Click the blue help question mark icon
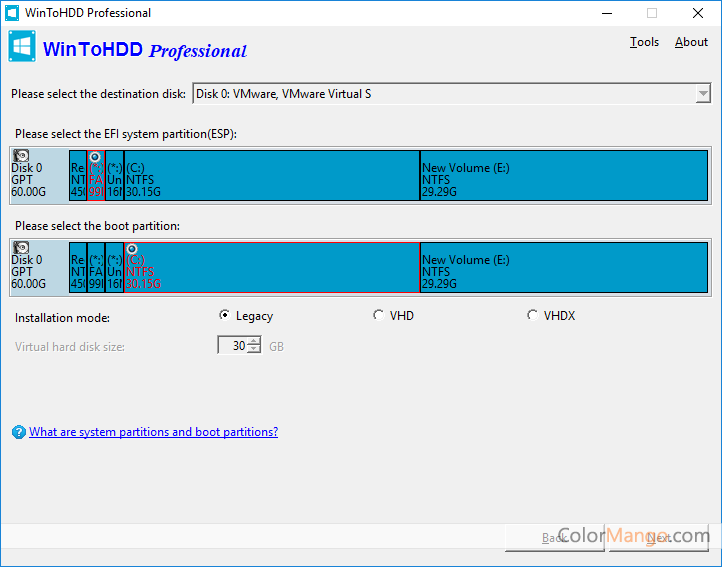The height and width of the screenshot is (567, 722). pos(18,433)
